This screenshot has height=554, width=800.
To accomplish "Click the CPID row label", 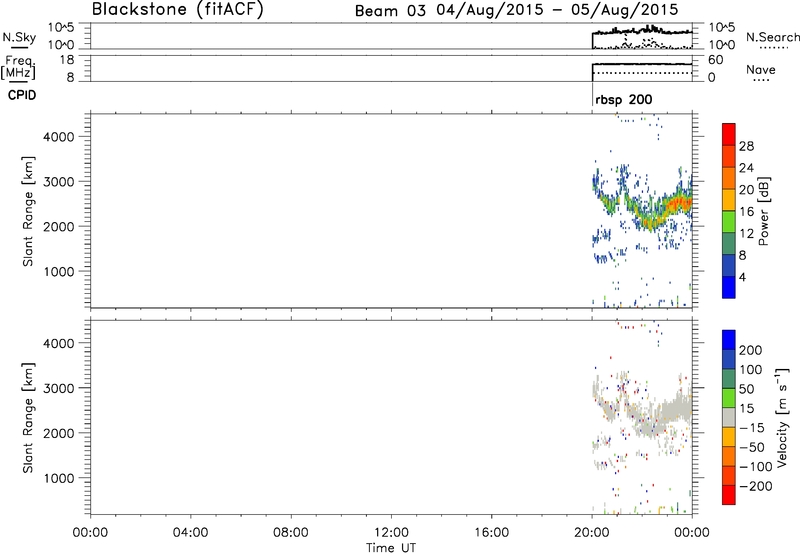I will pos(22,95).
